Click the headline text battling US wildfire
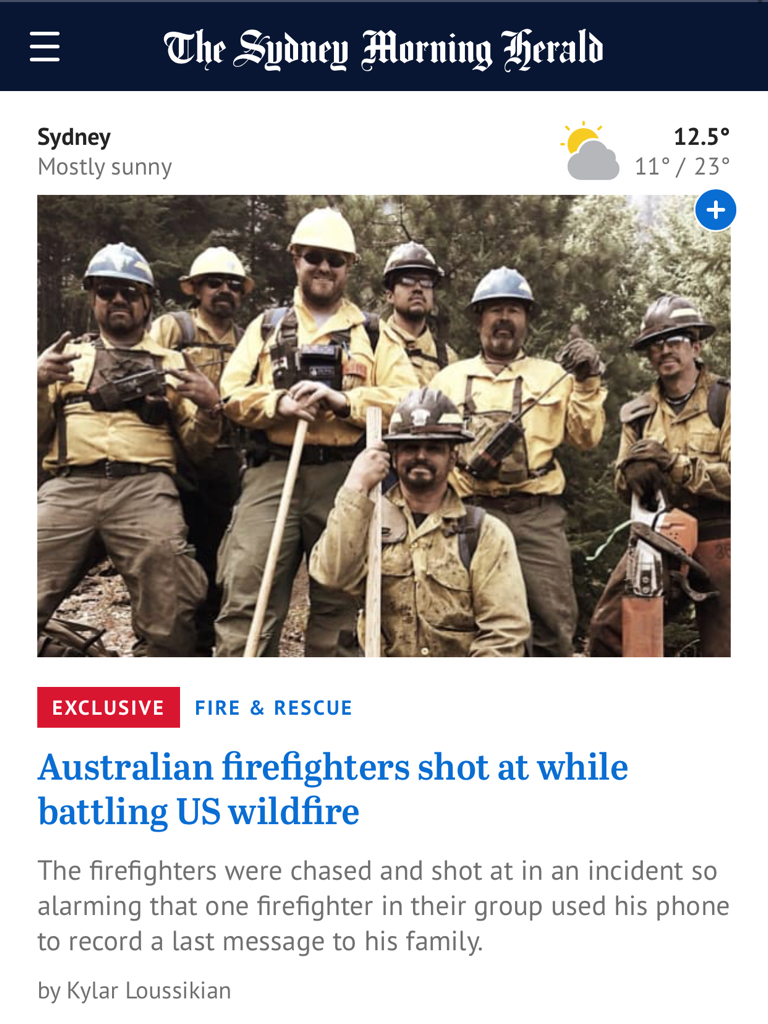This screenshot has width=768, height=1024. pyautogui.click(x=199, y=811)
